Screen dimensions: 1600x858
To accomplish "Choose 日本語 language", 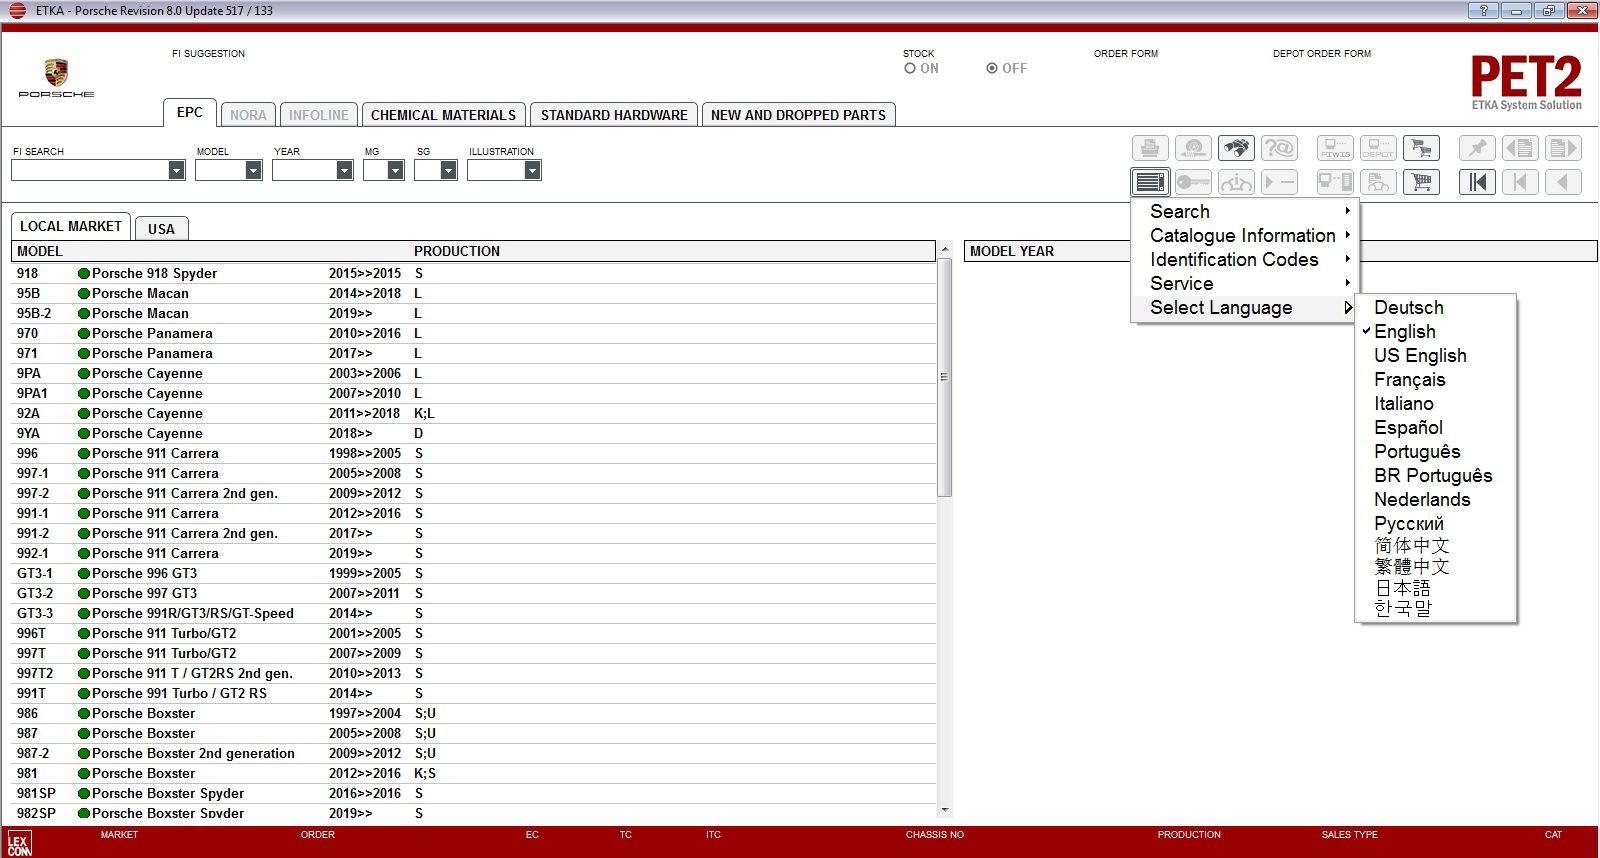I will coord(1436,588).
